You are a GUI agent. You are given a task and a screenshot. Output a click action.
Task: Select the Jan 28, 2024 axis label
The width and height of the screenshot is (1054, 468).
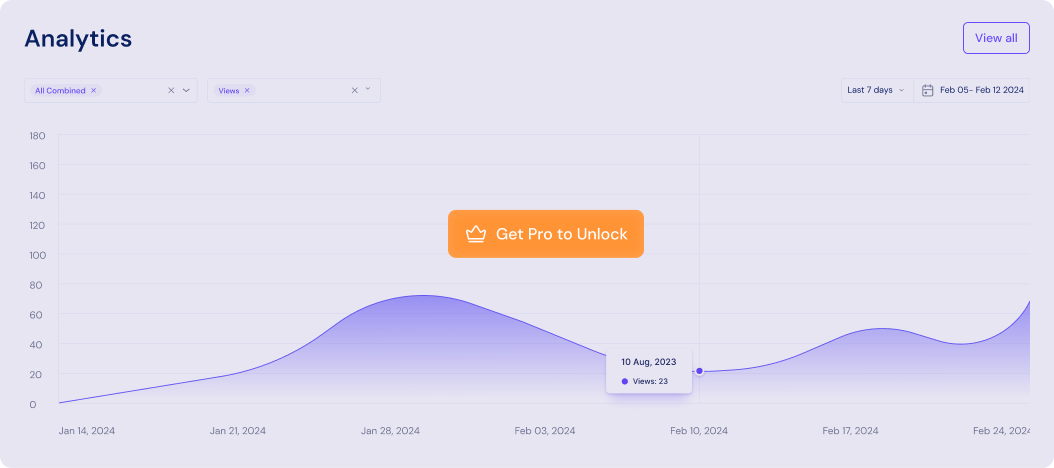(x=391, y=430)
